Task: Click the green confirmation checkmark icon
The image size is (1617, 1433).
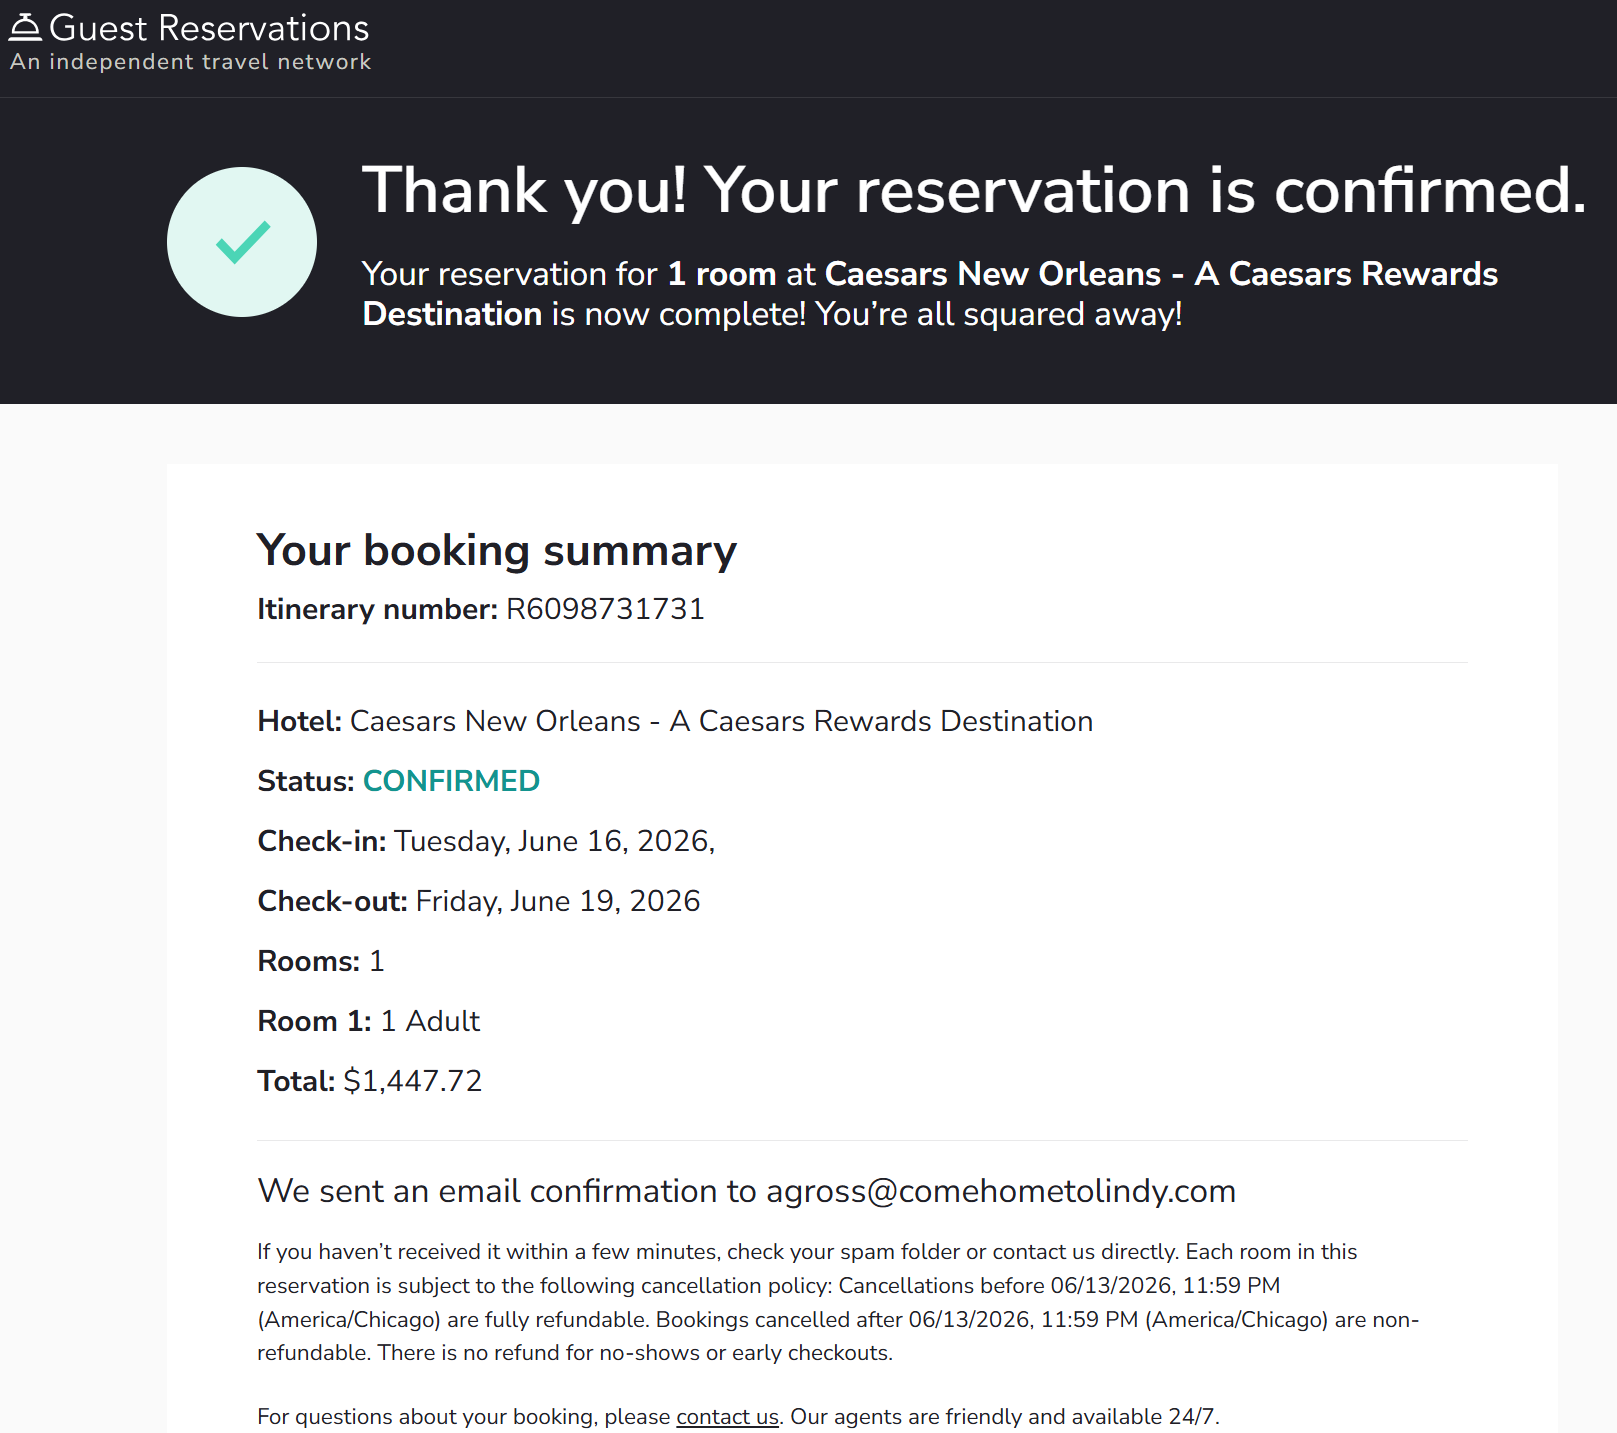Action: 242,242
